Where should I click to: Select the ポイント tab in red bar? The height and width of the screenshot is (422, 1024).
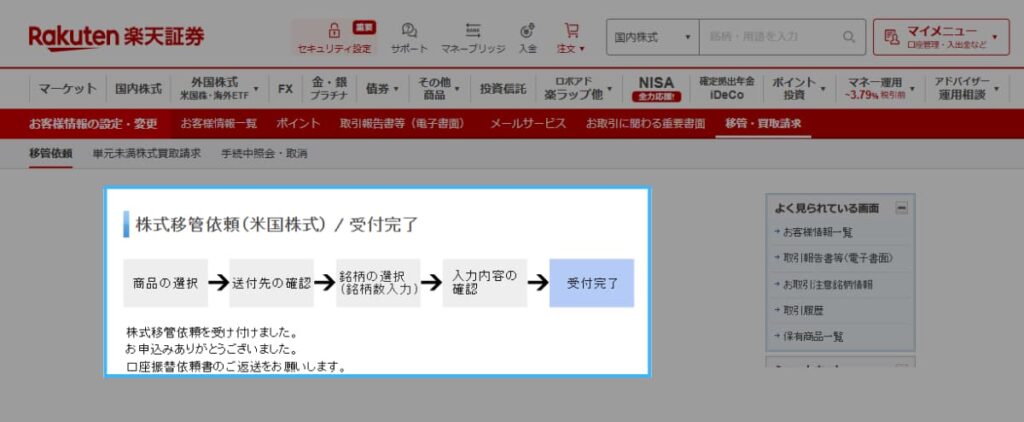click(298, 123)
